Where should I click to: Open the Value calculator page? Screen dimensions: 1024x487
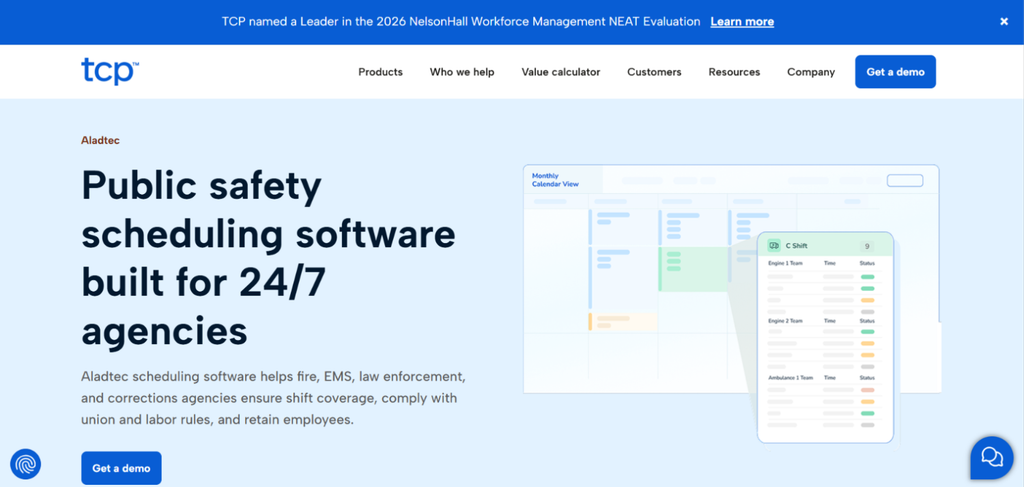coord(560,72)
